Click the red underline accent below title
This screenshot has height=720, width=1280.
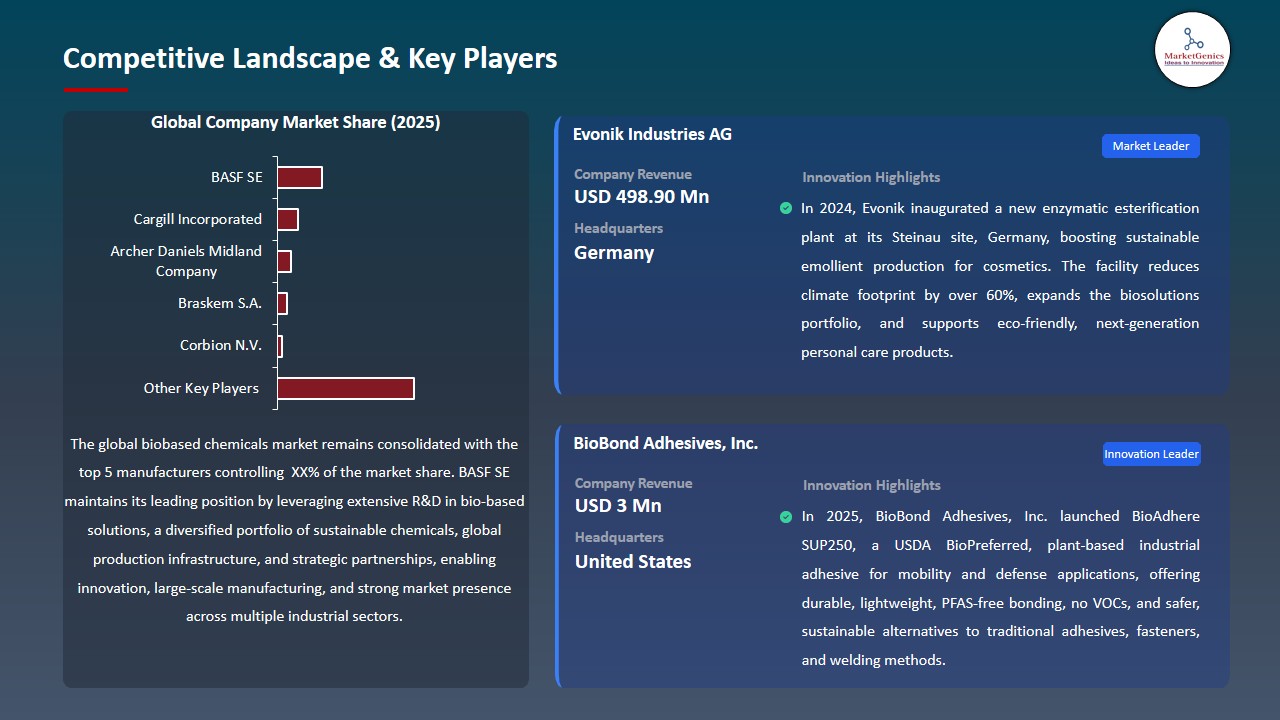coord(95,90)
